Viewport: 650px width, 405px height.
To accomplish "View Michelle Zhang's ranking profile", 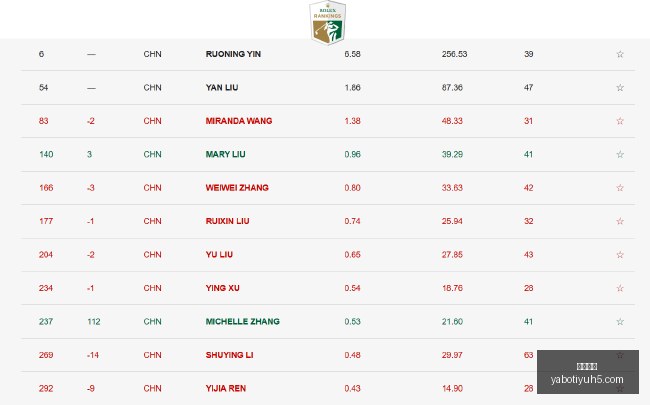I will (243, 321).
